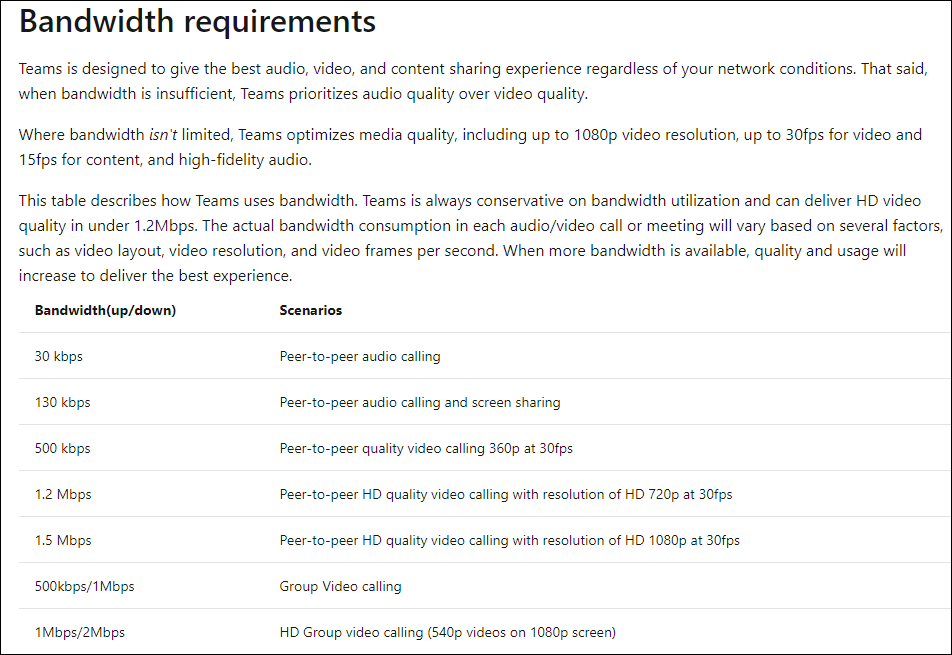Click the 1.2 Mbps bandwidth cell
Screen dimensions: 952x655
click(63, 494)
